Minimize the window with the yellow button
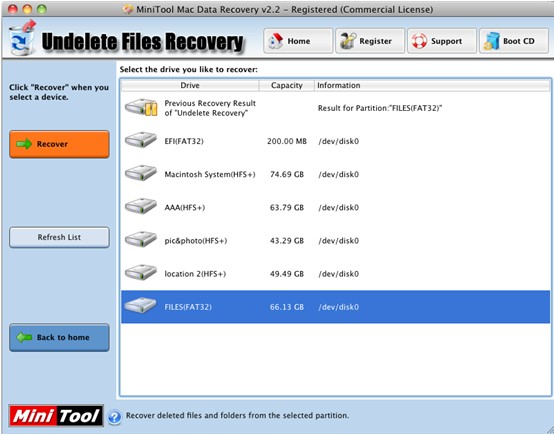Viewport: 554px width, 435px height. click(27, 9)
